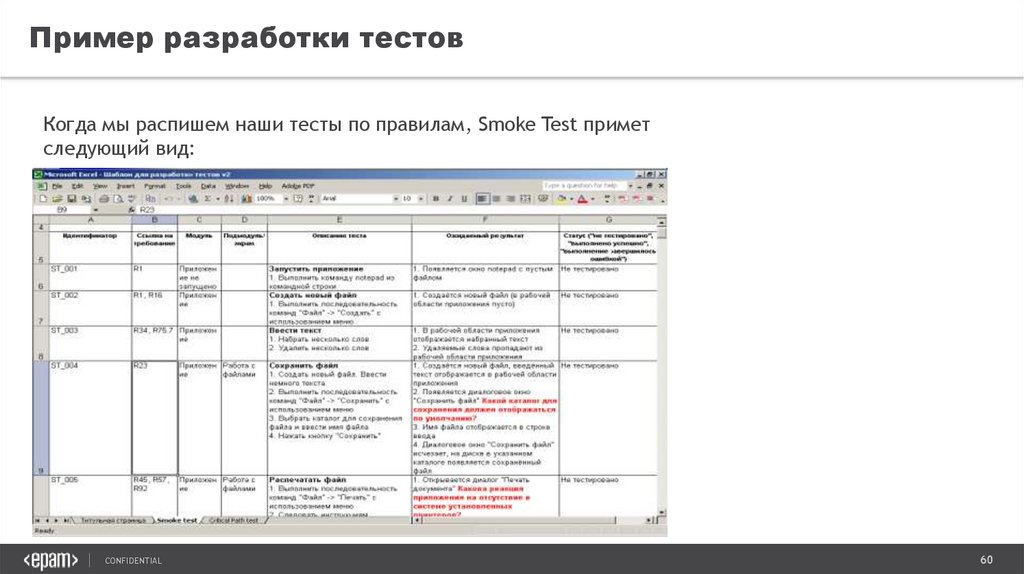Screen dimensions: 1024x574
Task: Open the Insert menu
Action: tap(125, 186)
